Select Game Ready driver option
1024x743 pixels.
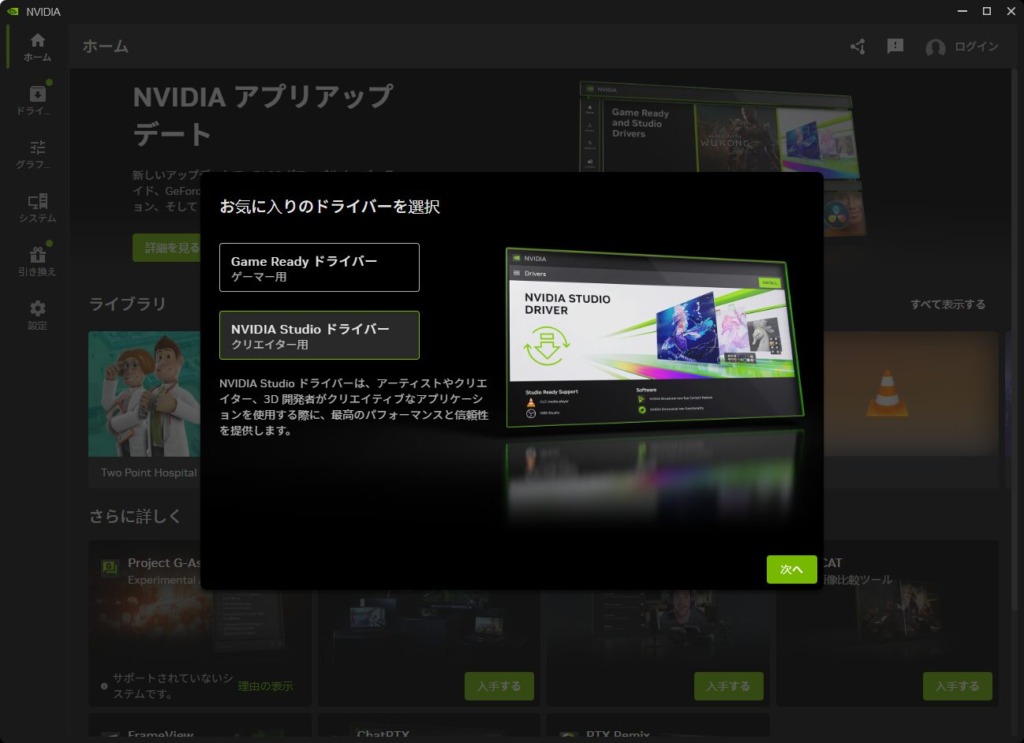(x=319, y=267)
